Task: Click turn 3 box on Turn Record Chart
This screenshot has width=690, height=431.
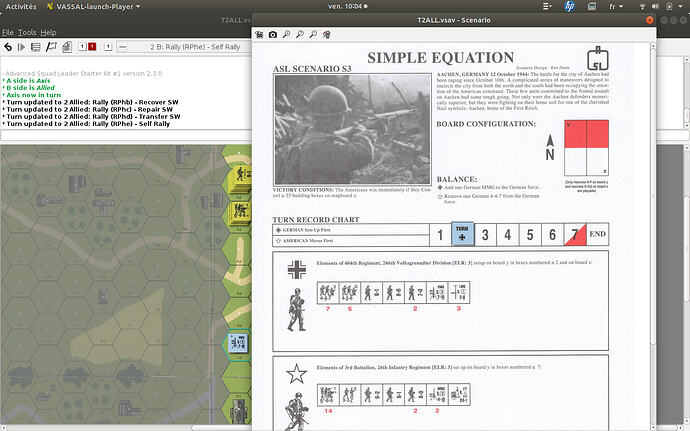Action: (x=485, y=235)
